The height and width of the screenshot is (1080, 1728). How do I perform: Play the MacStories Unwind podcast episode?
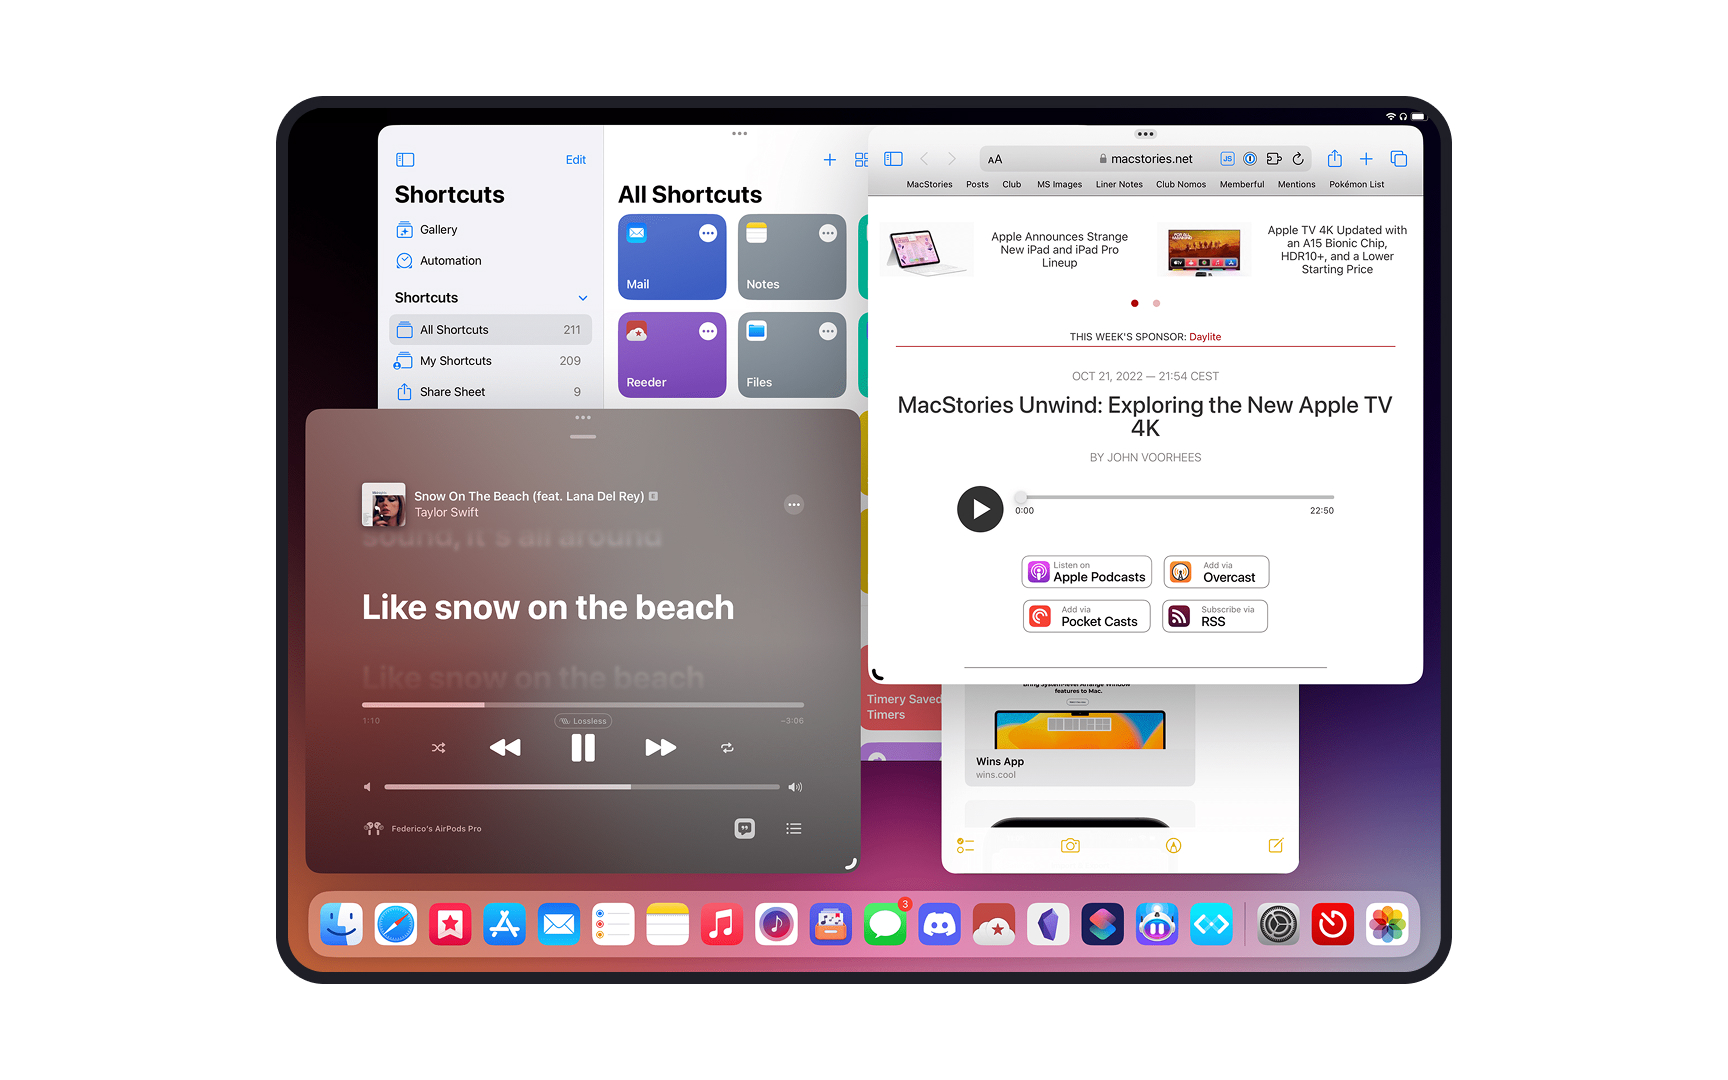point(979,509)
